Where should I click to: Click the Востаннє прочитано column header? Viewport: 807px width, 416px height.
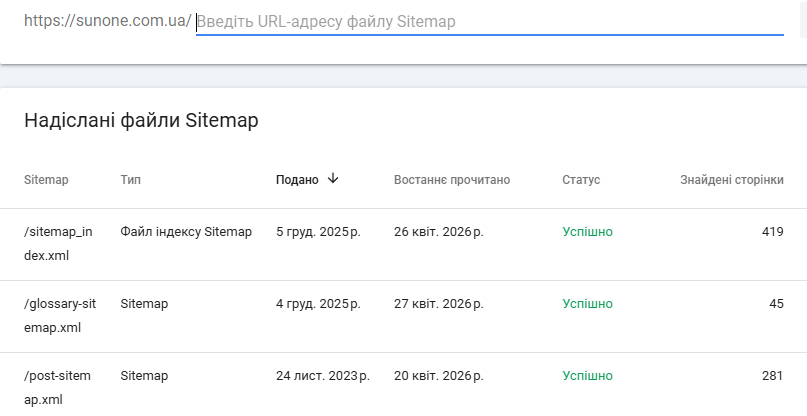tap(452, 180)
